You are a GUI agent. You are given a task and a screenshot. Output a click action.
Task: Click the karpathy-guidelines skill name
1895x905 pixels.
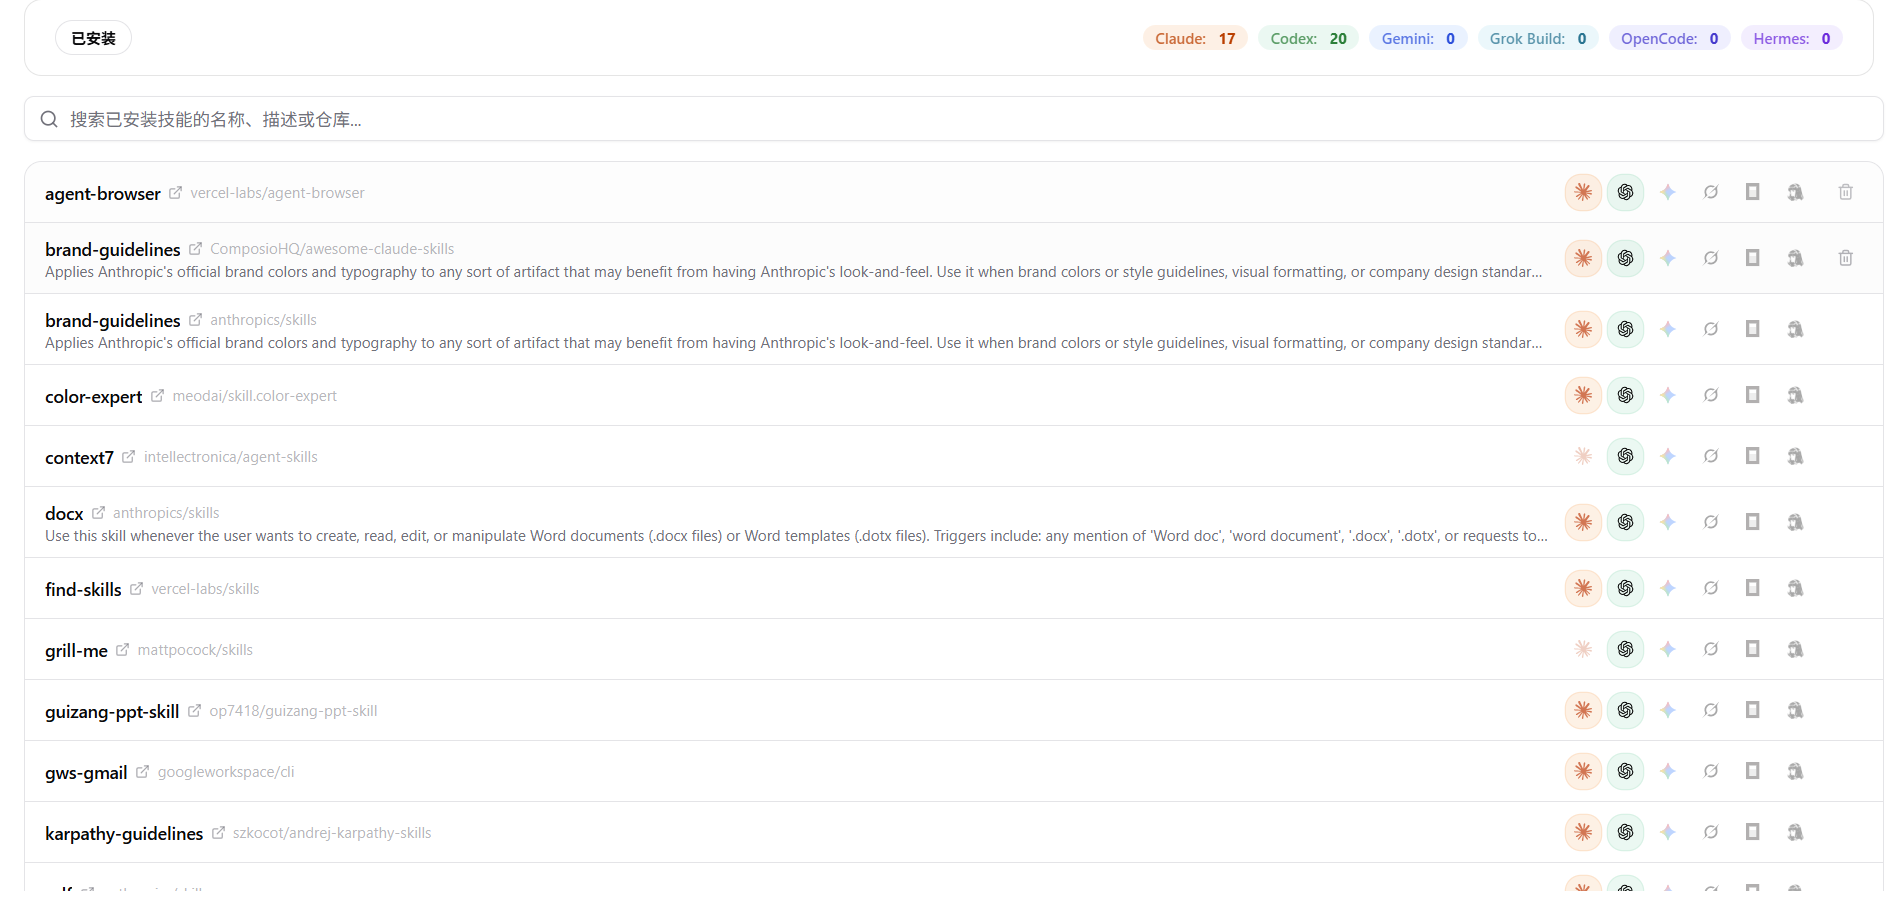pos(124,834)
